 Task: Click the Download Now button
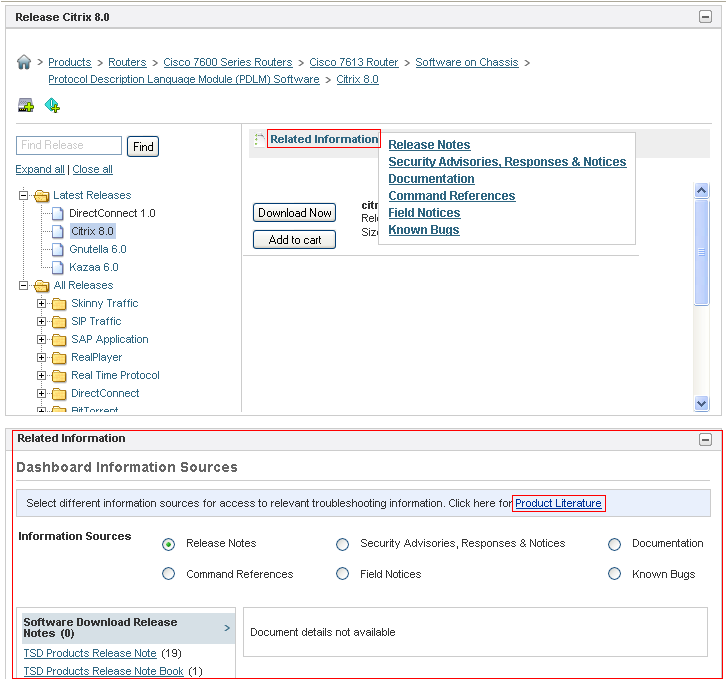(x=294, y=213)
